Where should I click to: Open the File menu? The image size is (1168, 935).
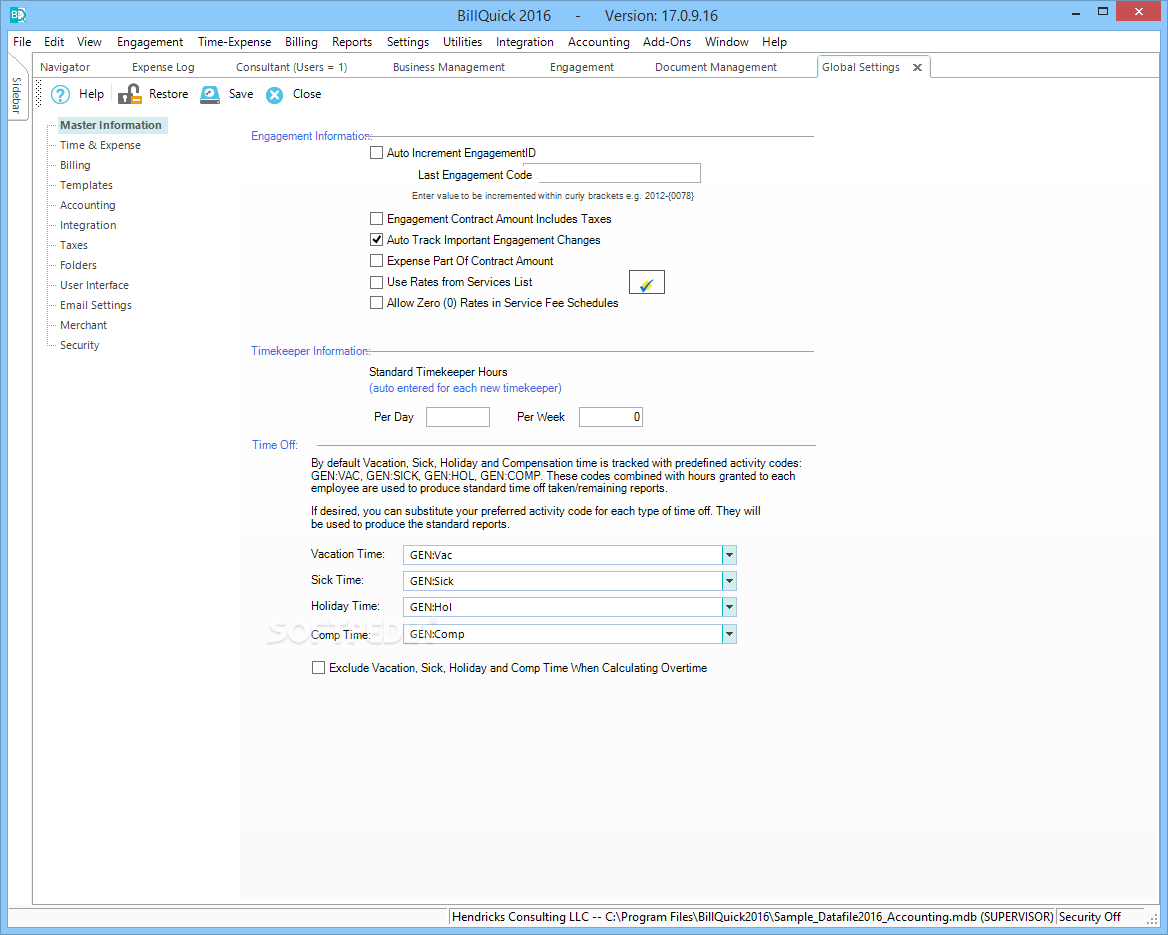click(x=22, y=42)
